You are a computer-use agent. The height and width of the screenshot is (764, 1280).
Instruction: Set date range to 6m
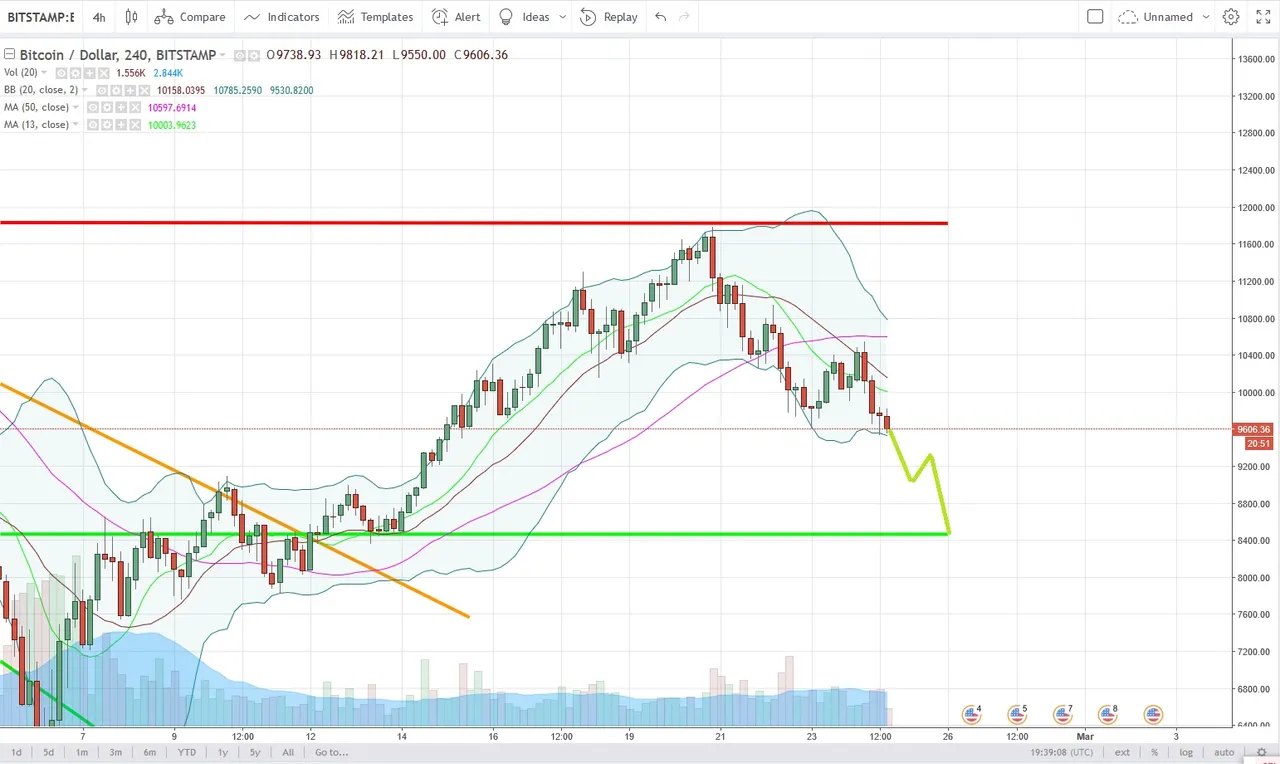(150, 752)
